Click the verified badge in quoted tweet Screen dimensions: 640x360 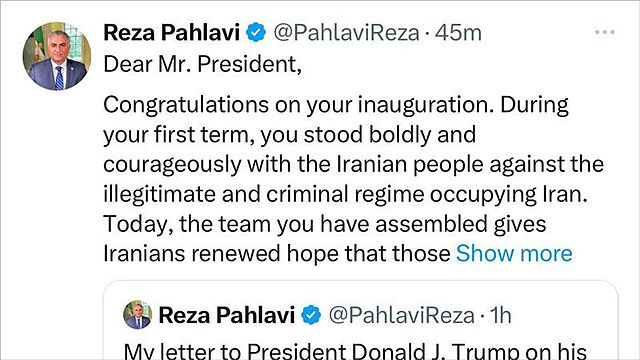tap(311, 315)
